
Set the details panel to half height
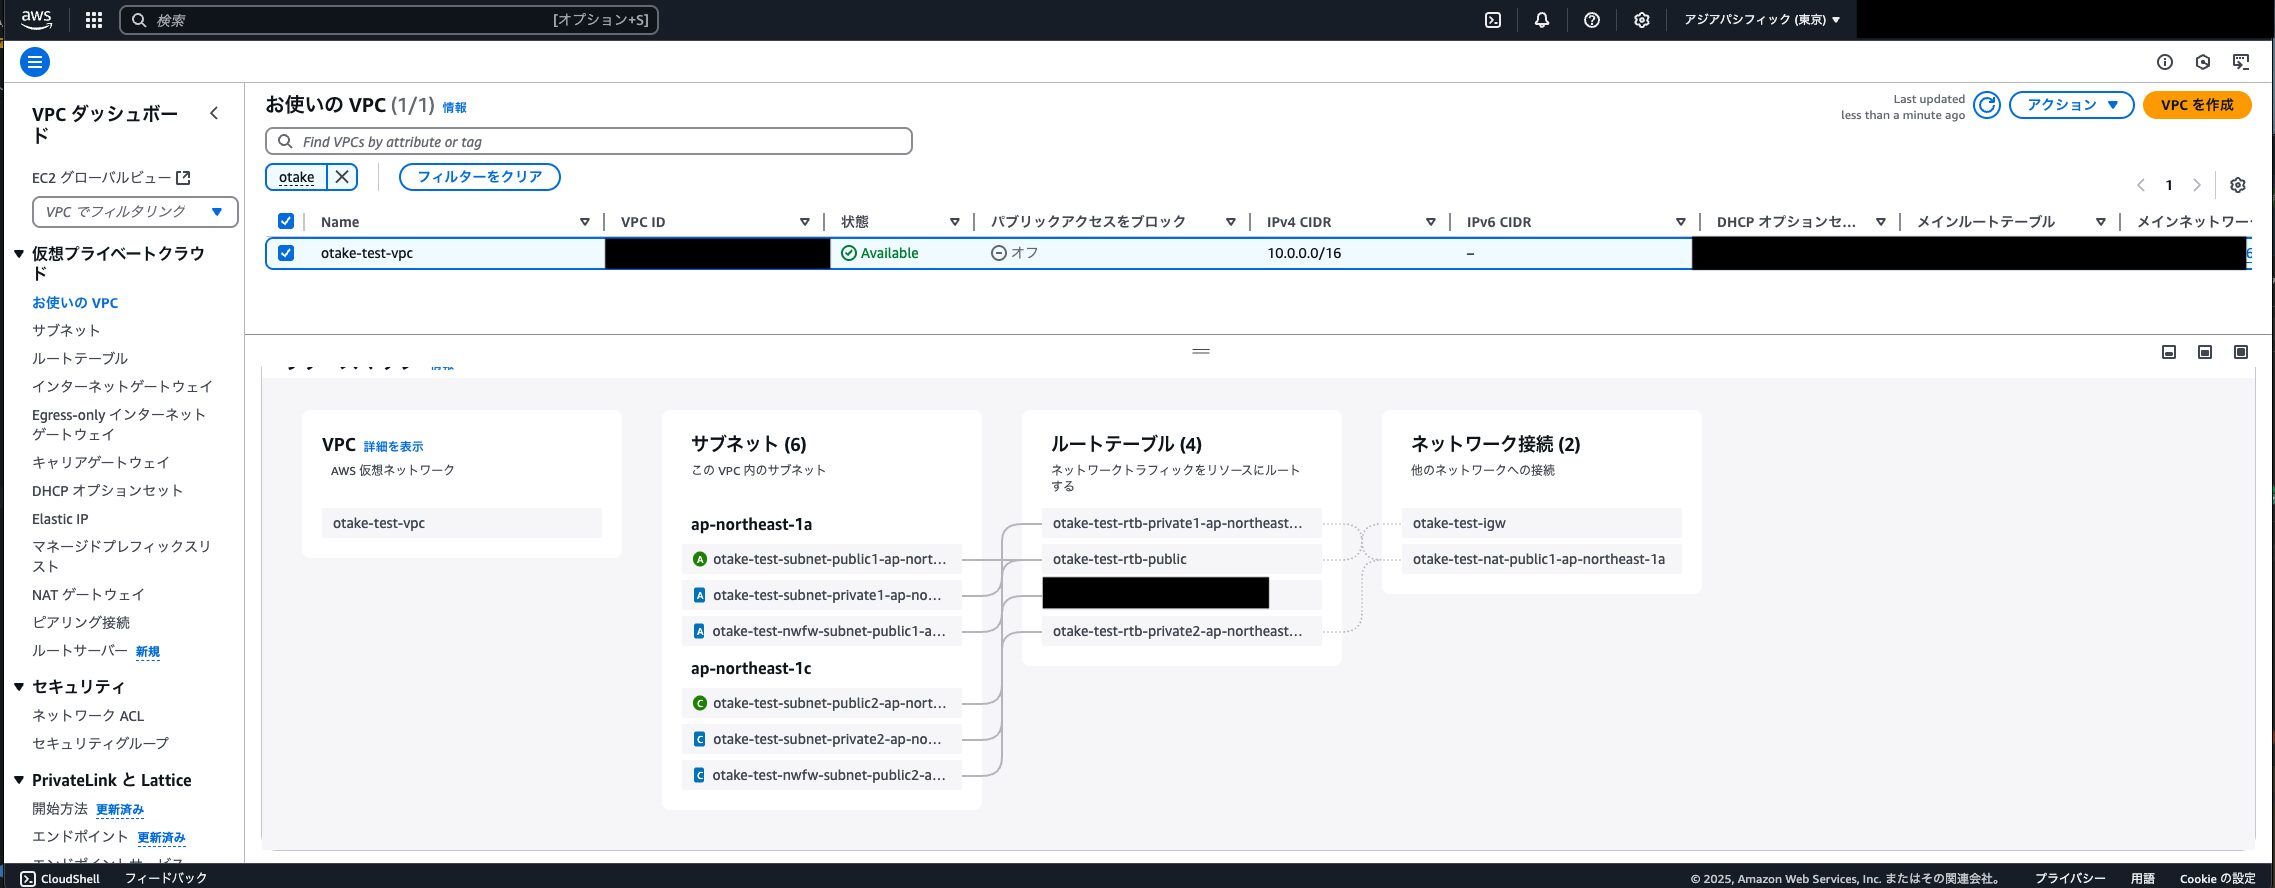coord(2205,352)
